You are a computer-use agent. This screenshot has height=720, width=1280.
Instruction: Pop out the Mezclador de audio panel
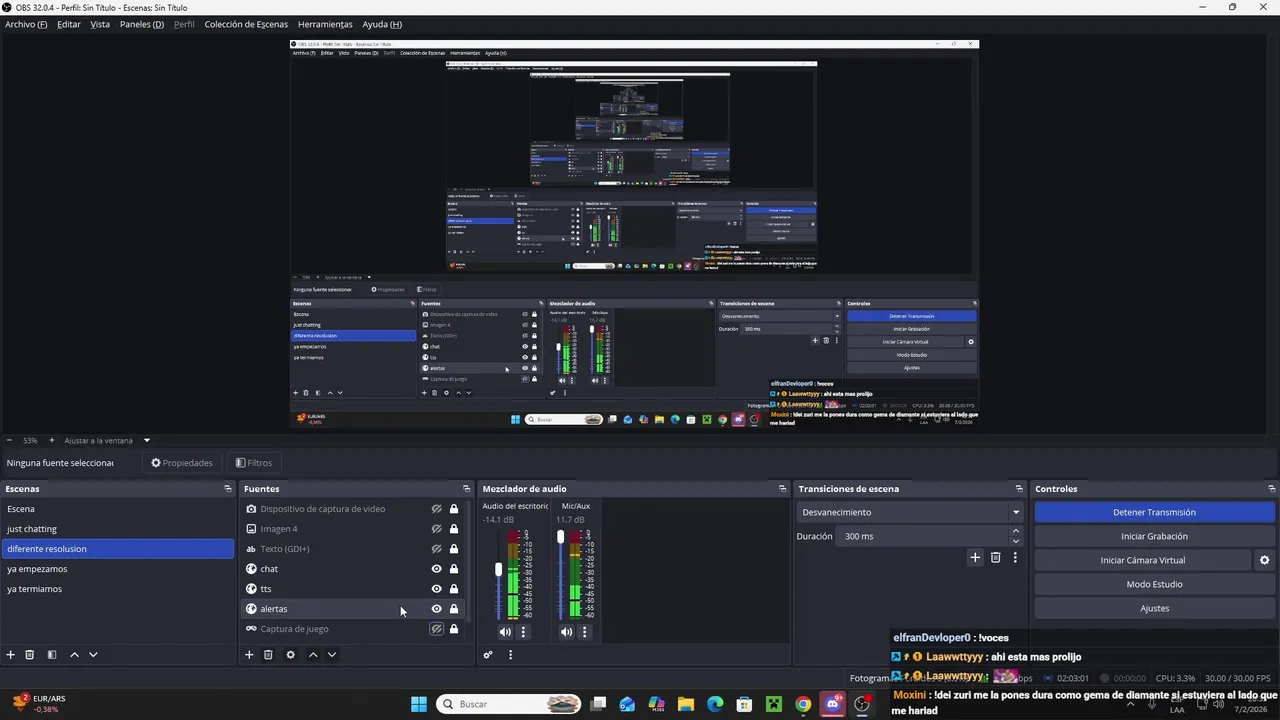[782, 489]
